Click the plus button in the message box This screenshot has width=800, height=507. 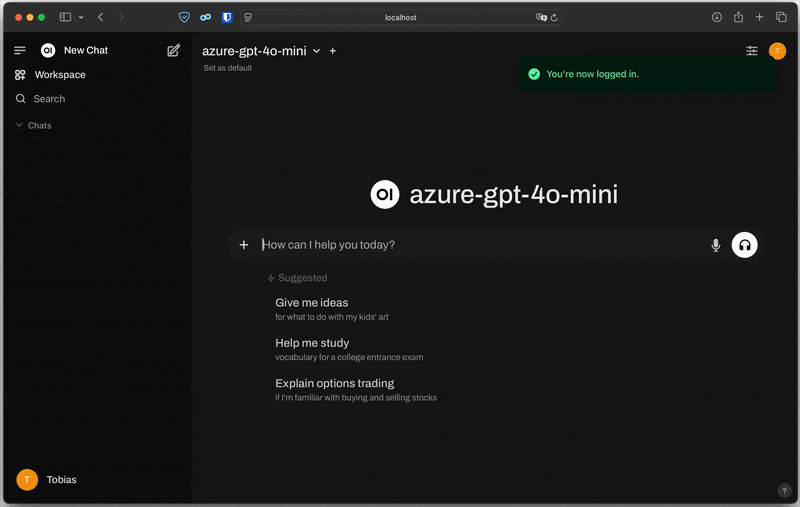(x=244, y=245)
